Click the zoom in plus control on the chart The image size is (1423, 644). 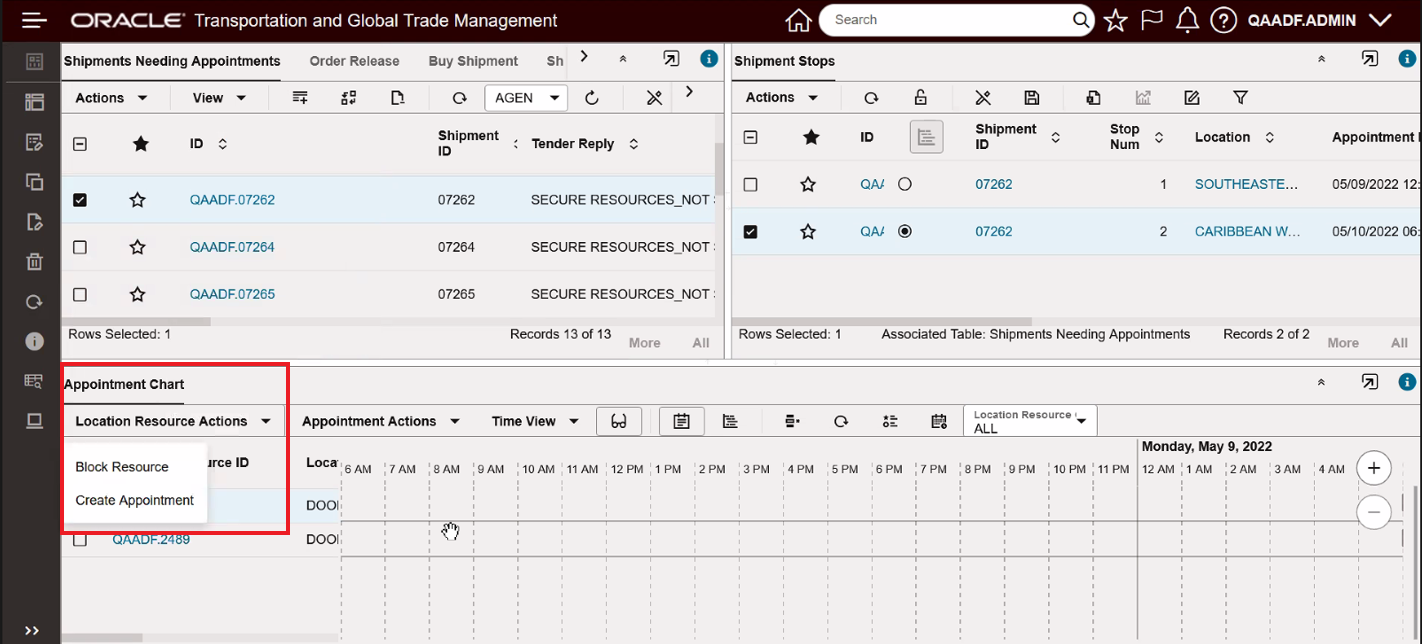click(1374, 467)
